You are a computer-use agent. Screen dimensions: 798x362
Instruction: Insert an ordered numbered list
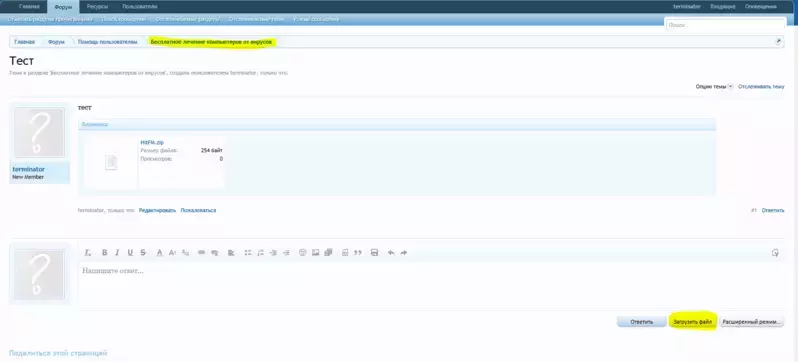tap(261, 253)
